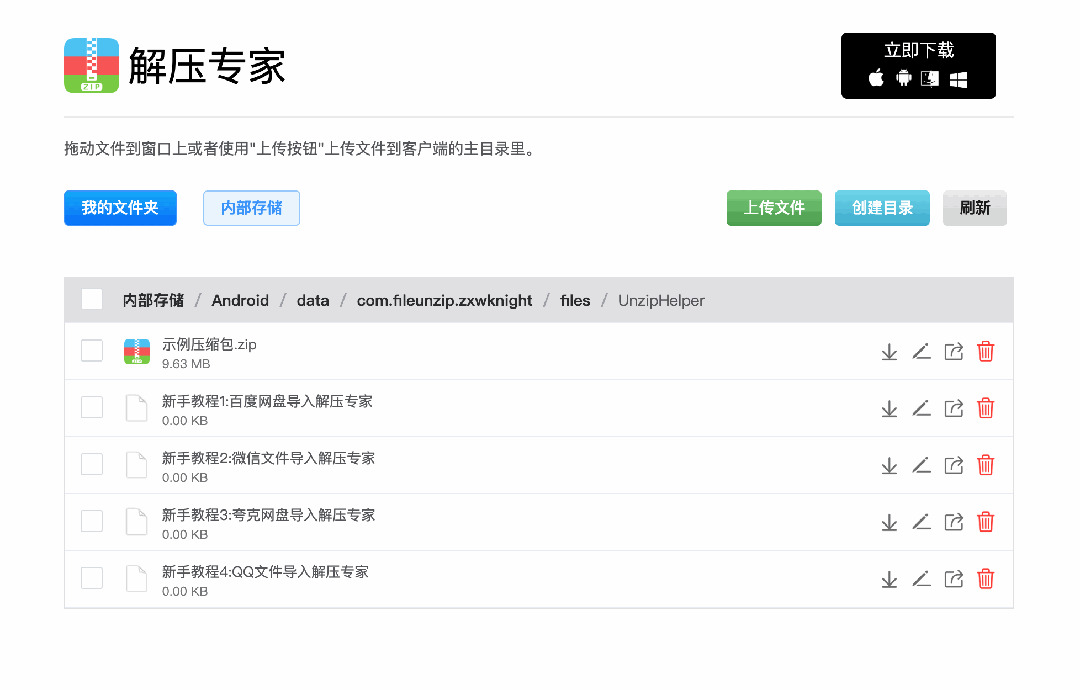This screenshot has width=1080, height=690.
Task: Open the Android breadcrumb folder
Action: [x=240, y=300]
